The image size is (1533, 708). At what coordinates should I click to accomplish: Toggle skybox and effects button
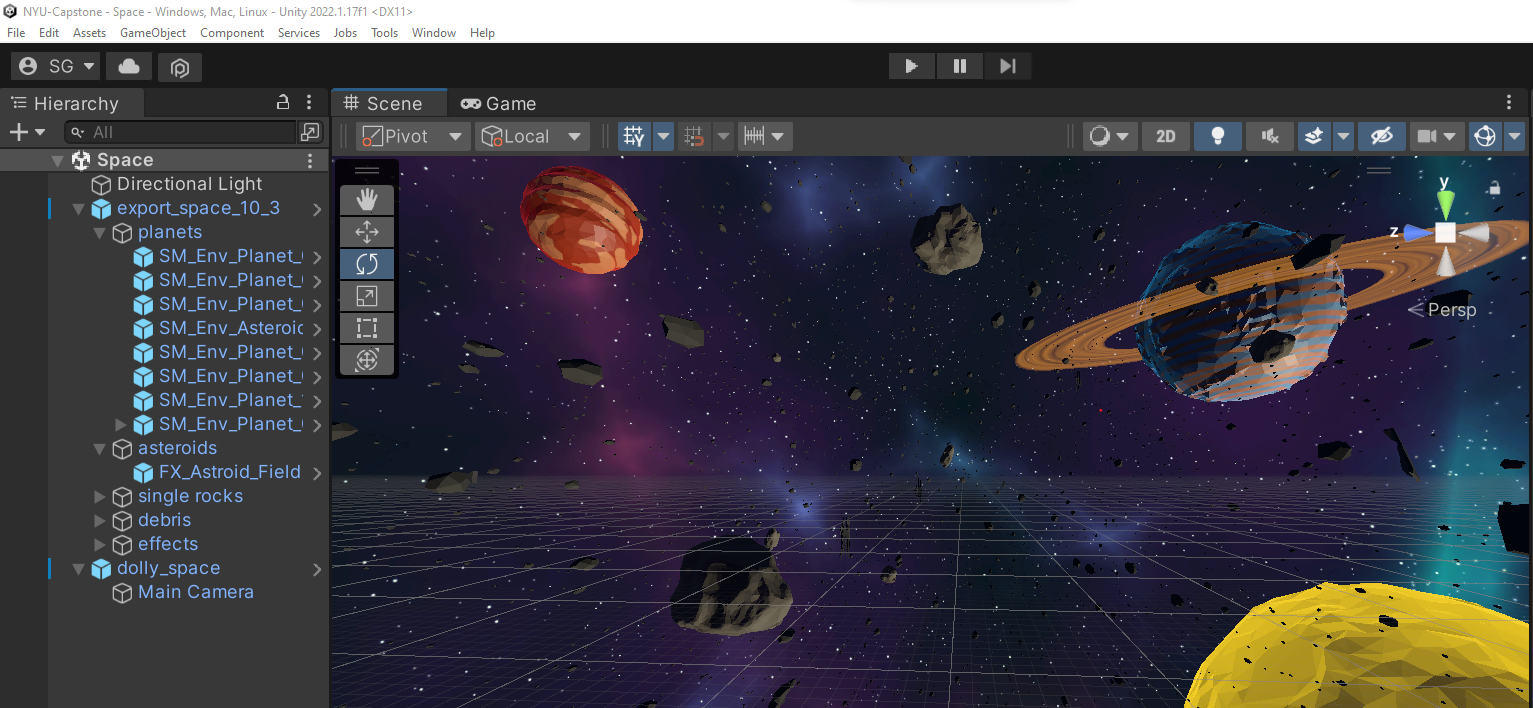(1315, 136)
